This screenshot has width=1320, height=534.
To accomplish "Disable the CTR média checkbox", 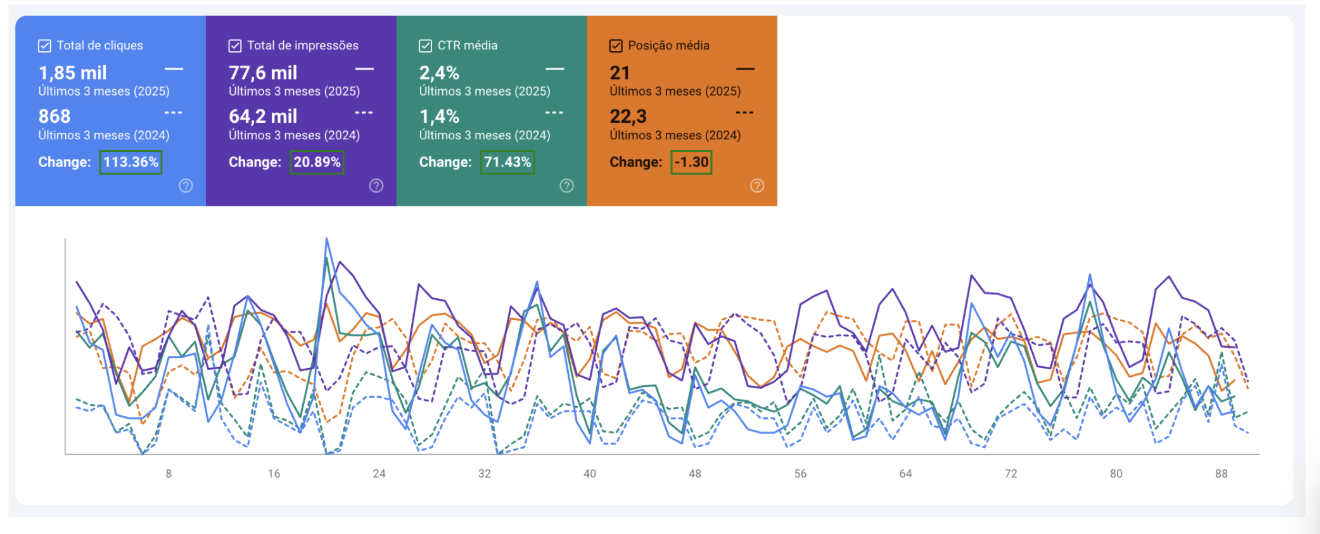I will tap(426, 45).
